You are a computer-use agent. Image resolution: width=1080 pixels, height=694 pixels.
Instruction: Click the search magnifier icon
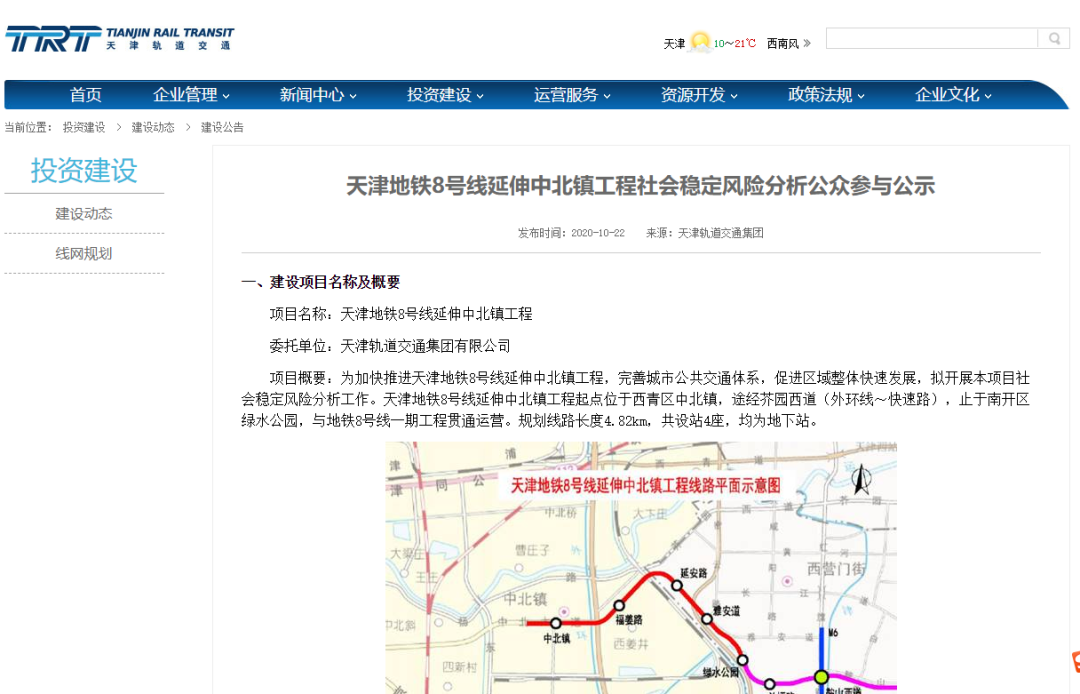tap(1054, 39)
